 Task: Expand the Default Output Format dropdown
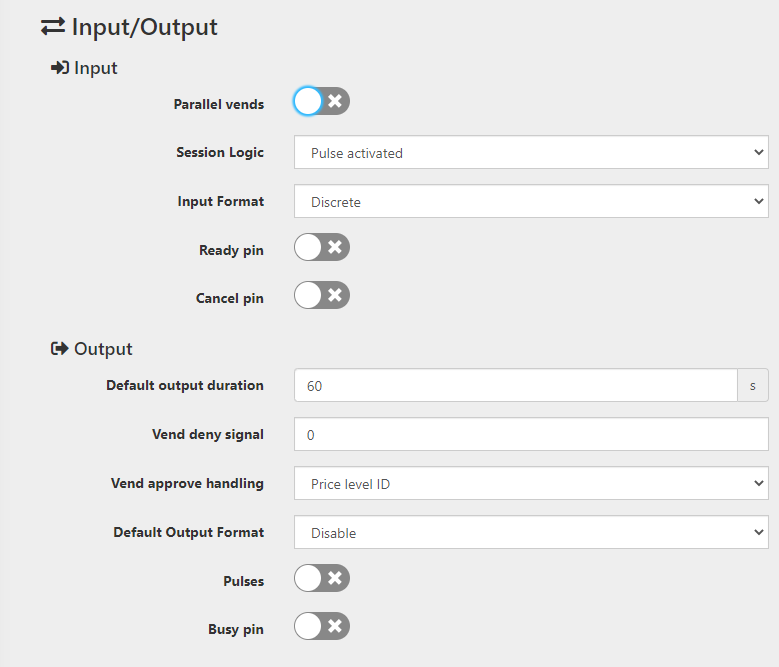click(x=531, y=532)
